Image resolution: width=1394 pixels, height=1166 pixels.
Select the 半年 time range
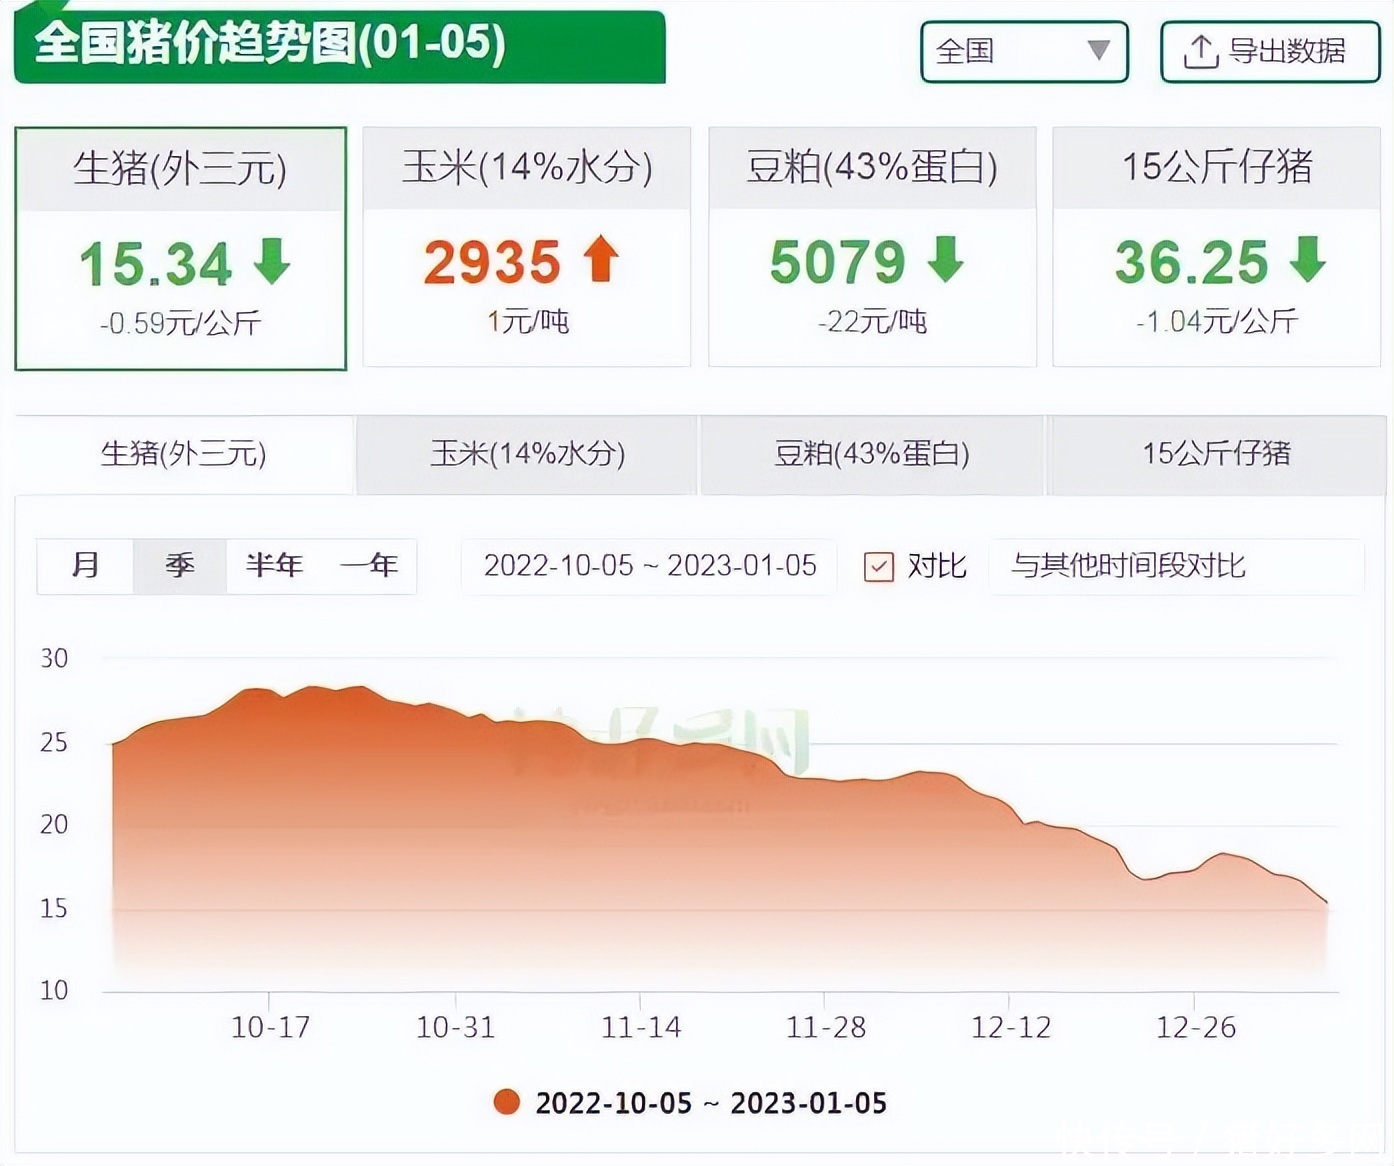tap(274, 566)
